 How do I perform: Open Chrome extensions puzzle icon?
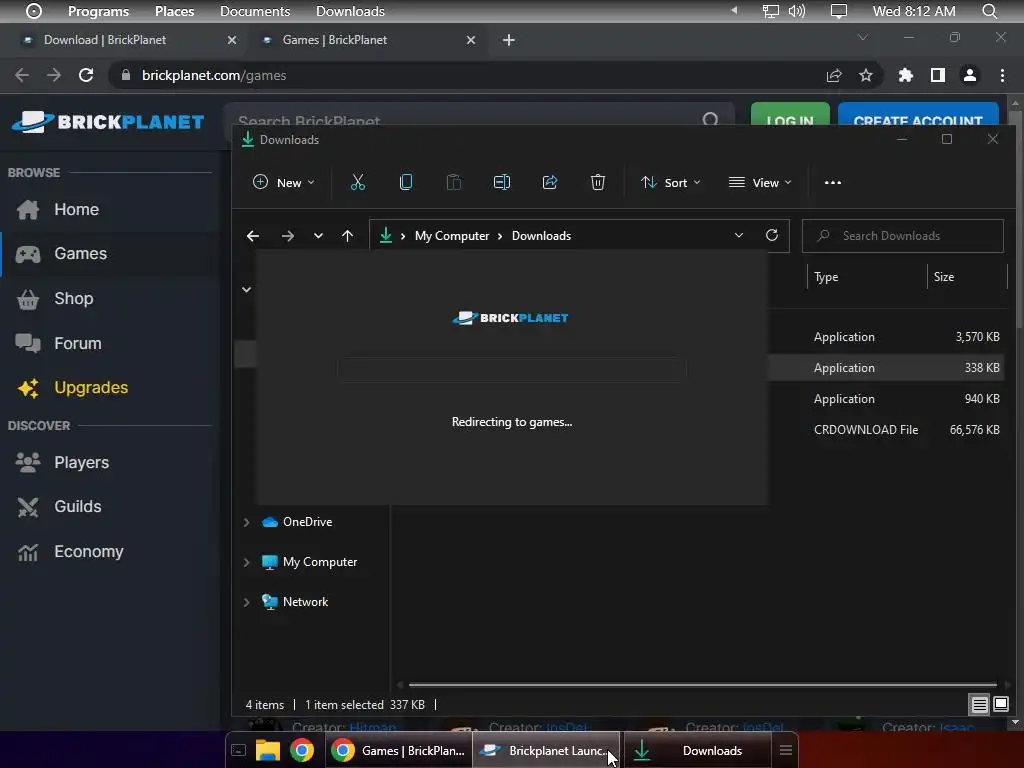pyautogui.click(x=905, y=75)
